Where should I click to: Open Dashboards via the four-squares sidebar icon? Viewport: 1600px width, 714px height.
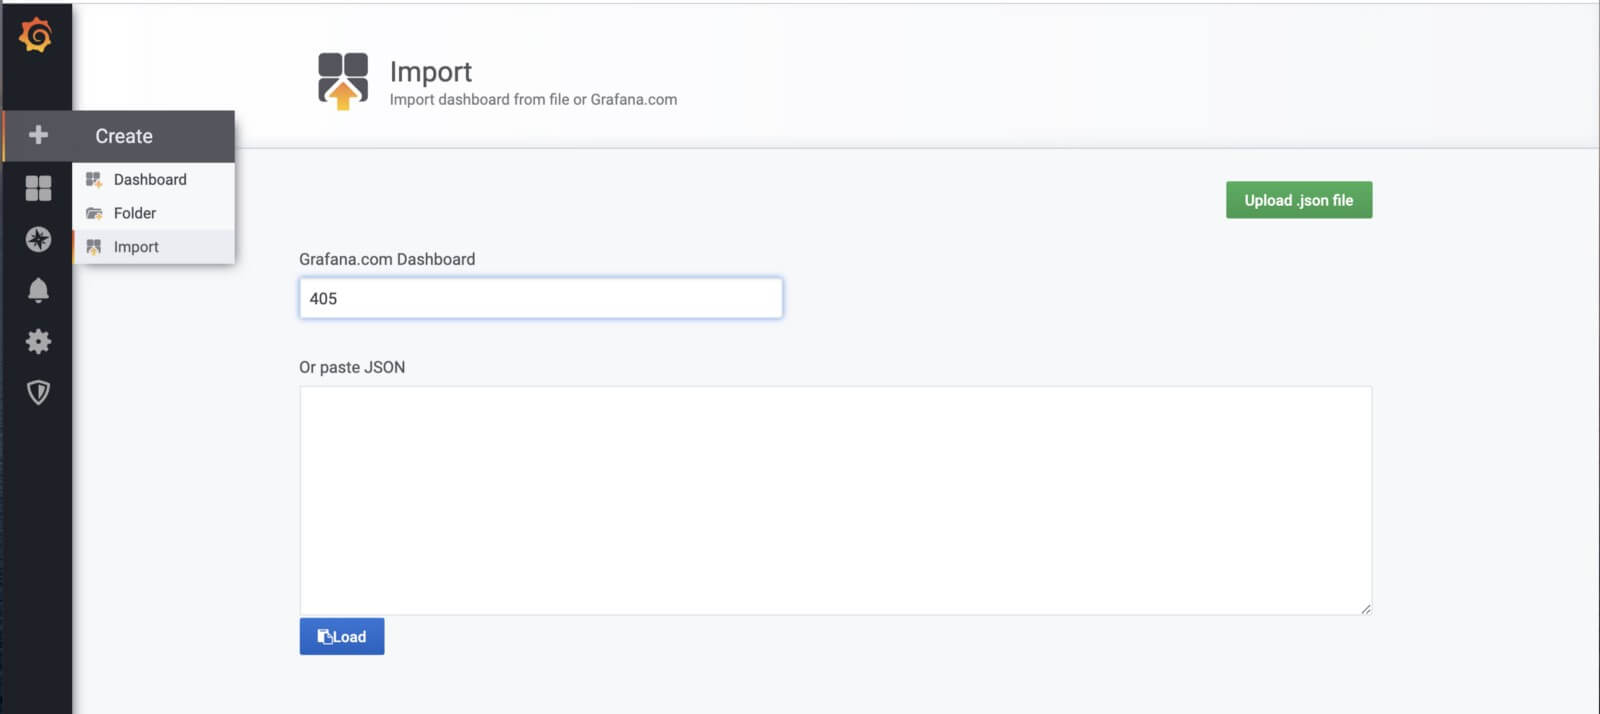[38, 188]
